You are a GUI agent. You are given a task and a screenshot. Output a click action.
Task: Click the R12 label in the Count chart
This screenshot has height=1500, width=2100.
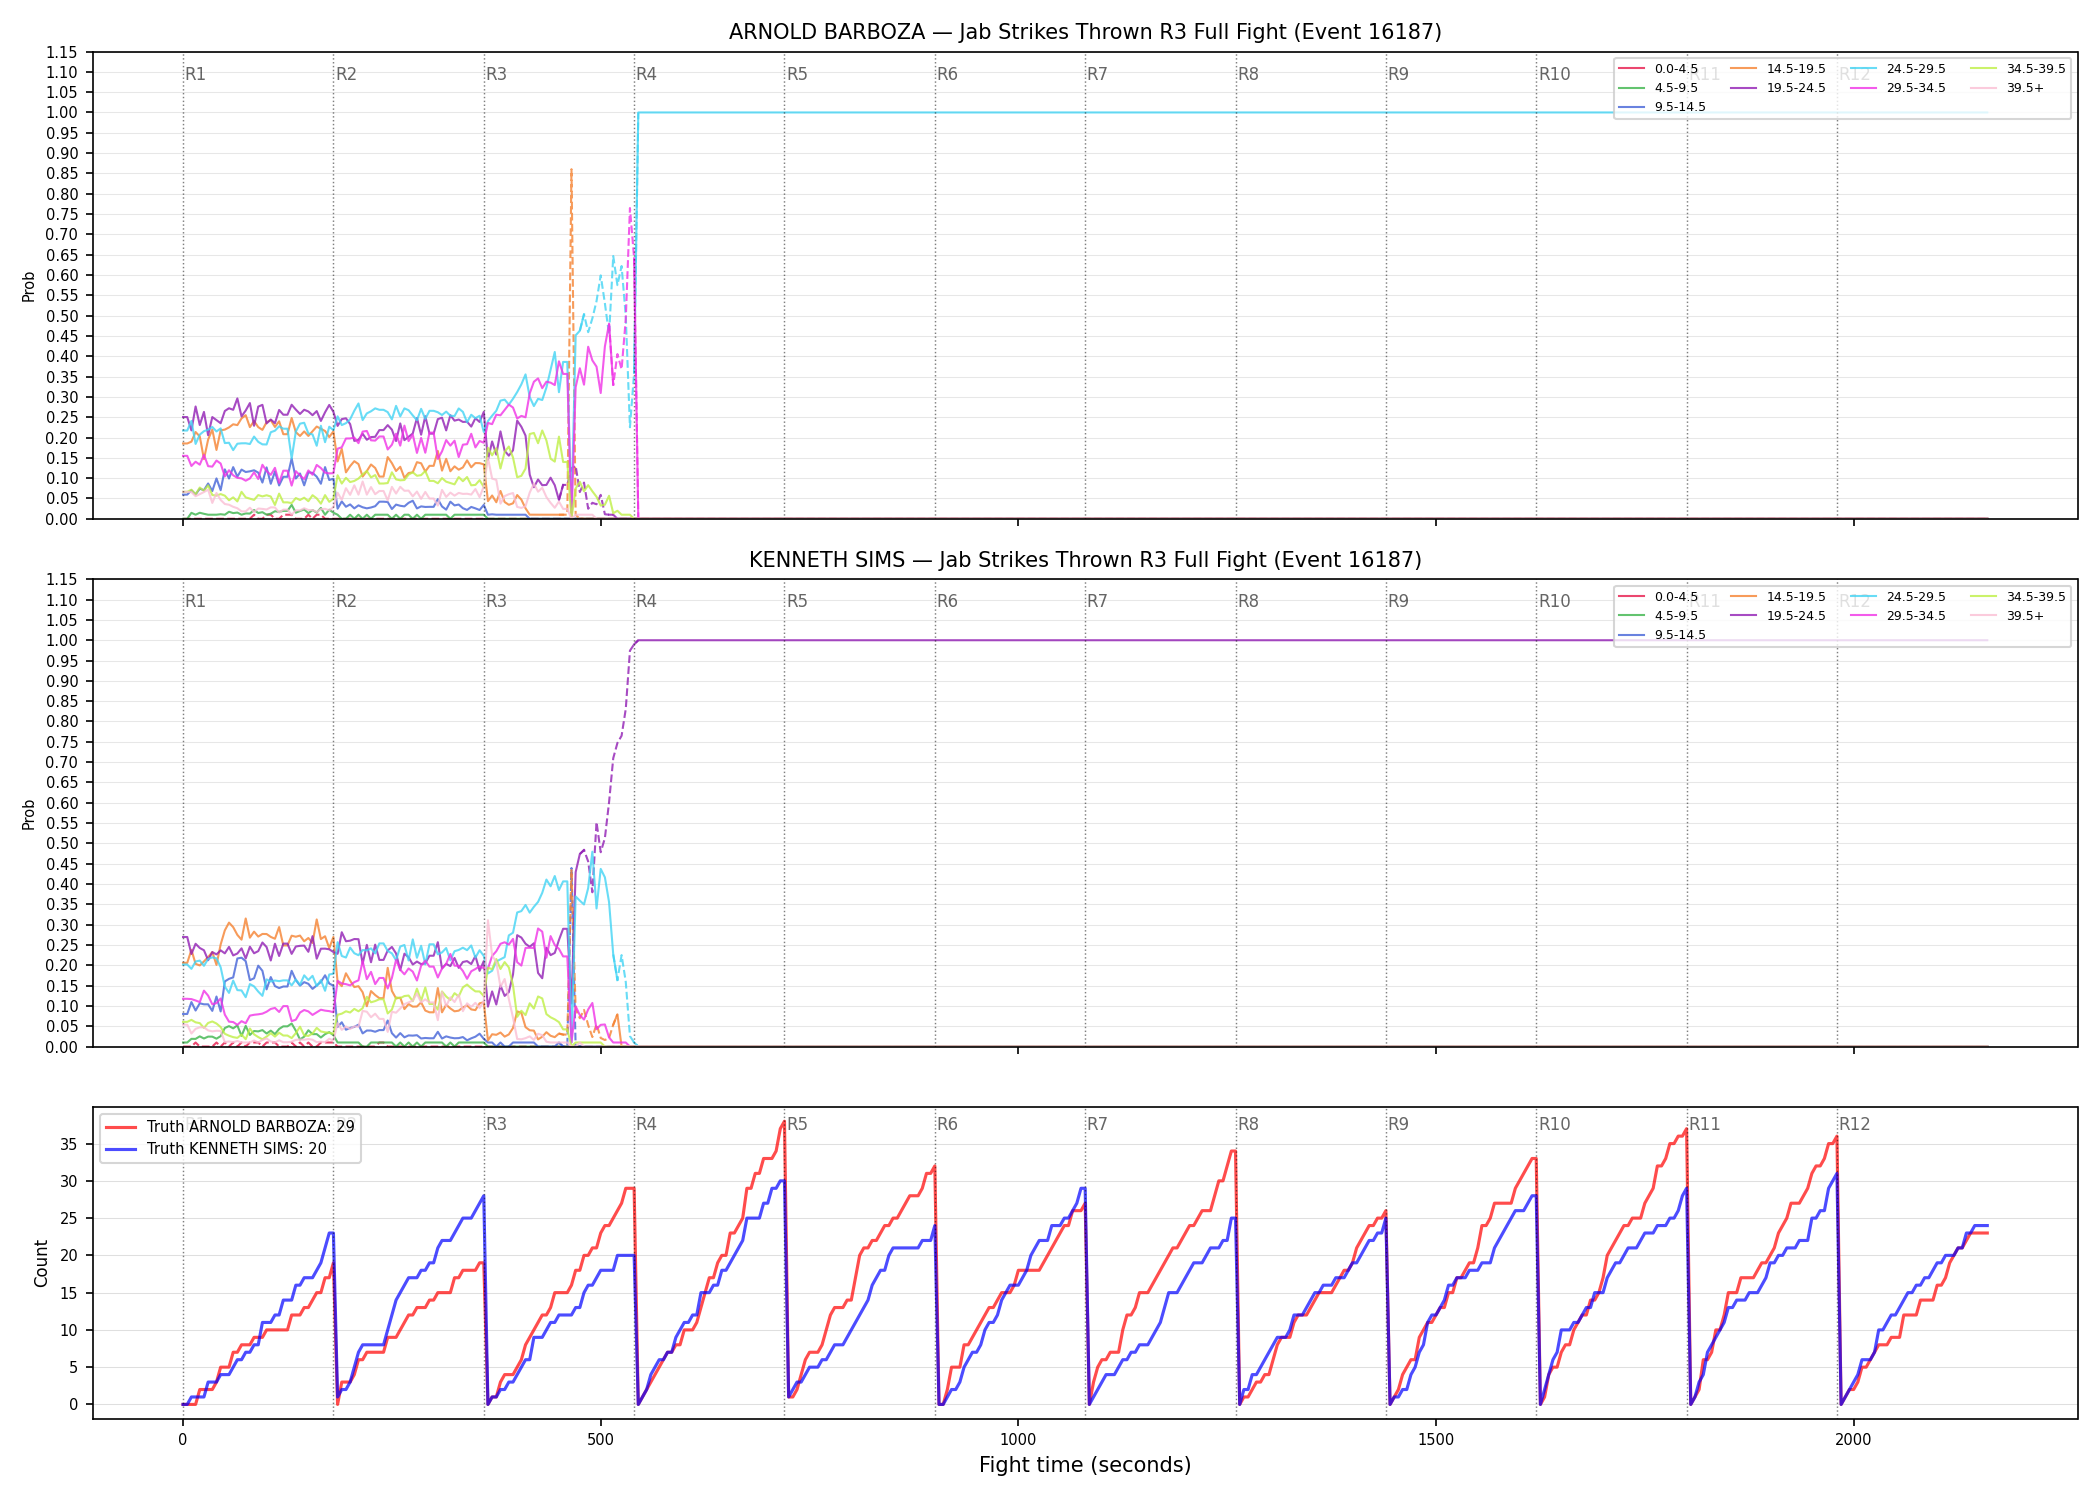[1855, 1124]
